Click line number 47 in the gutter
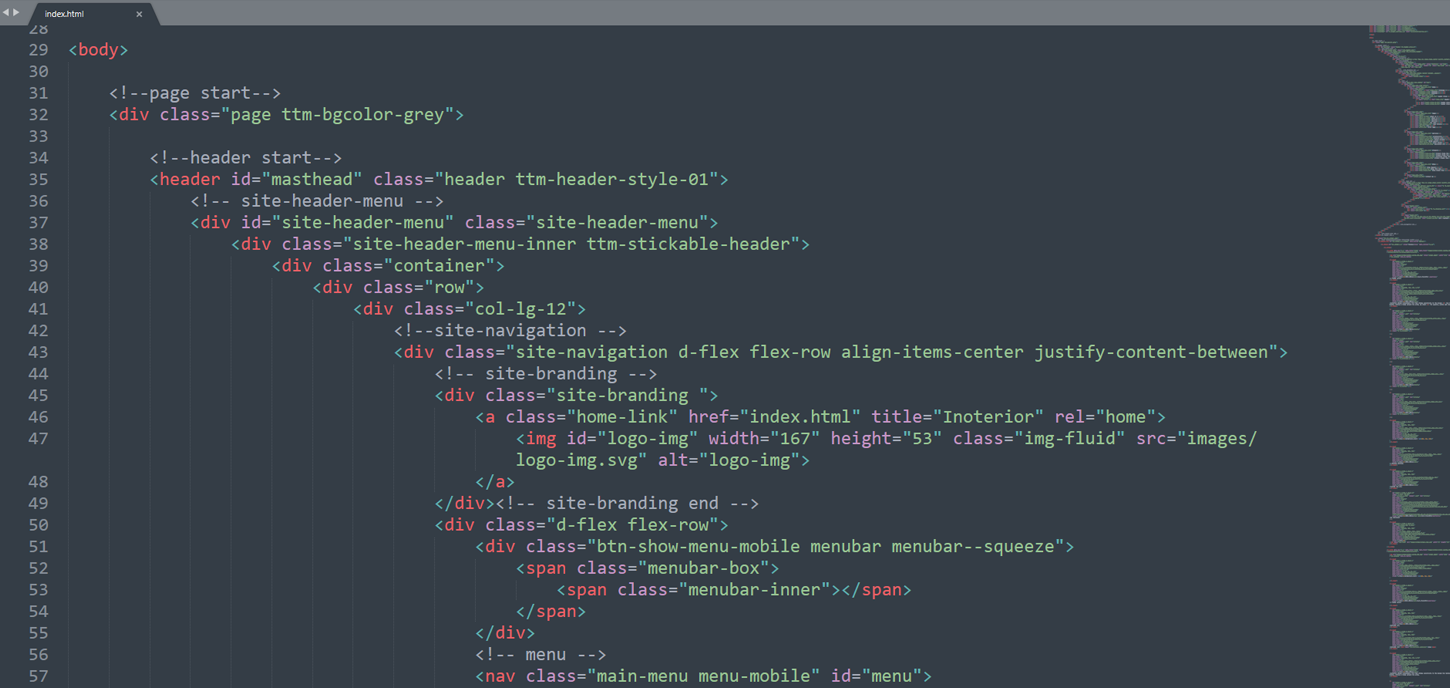 (38, 439)
